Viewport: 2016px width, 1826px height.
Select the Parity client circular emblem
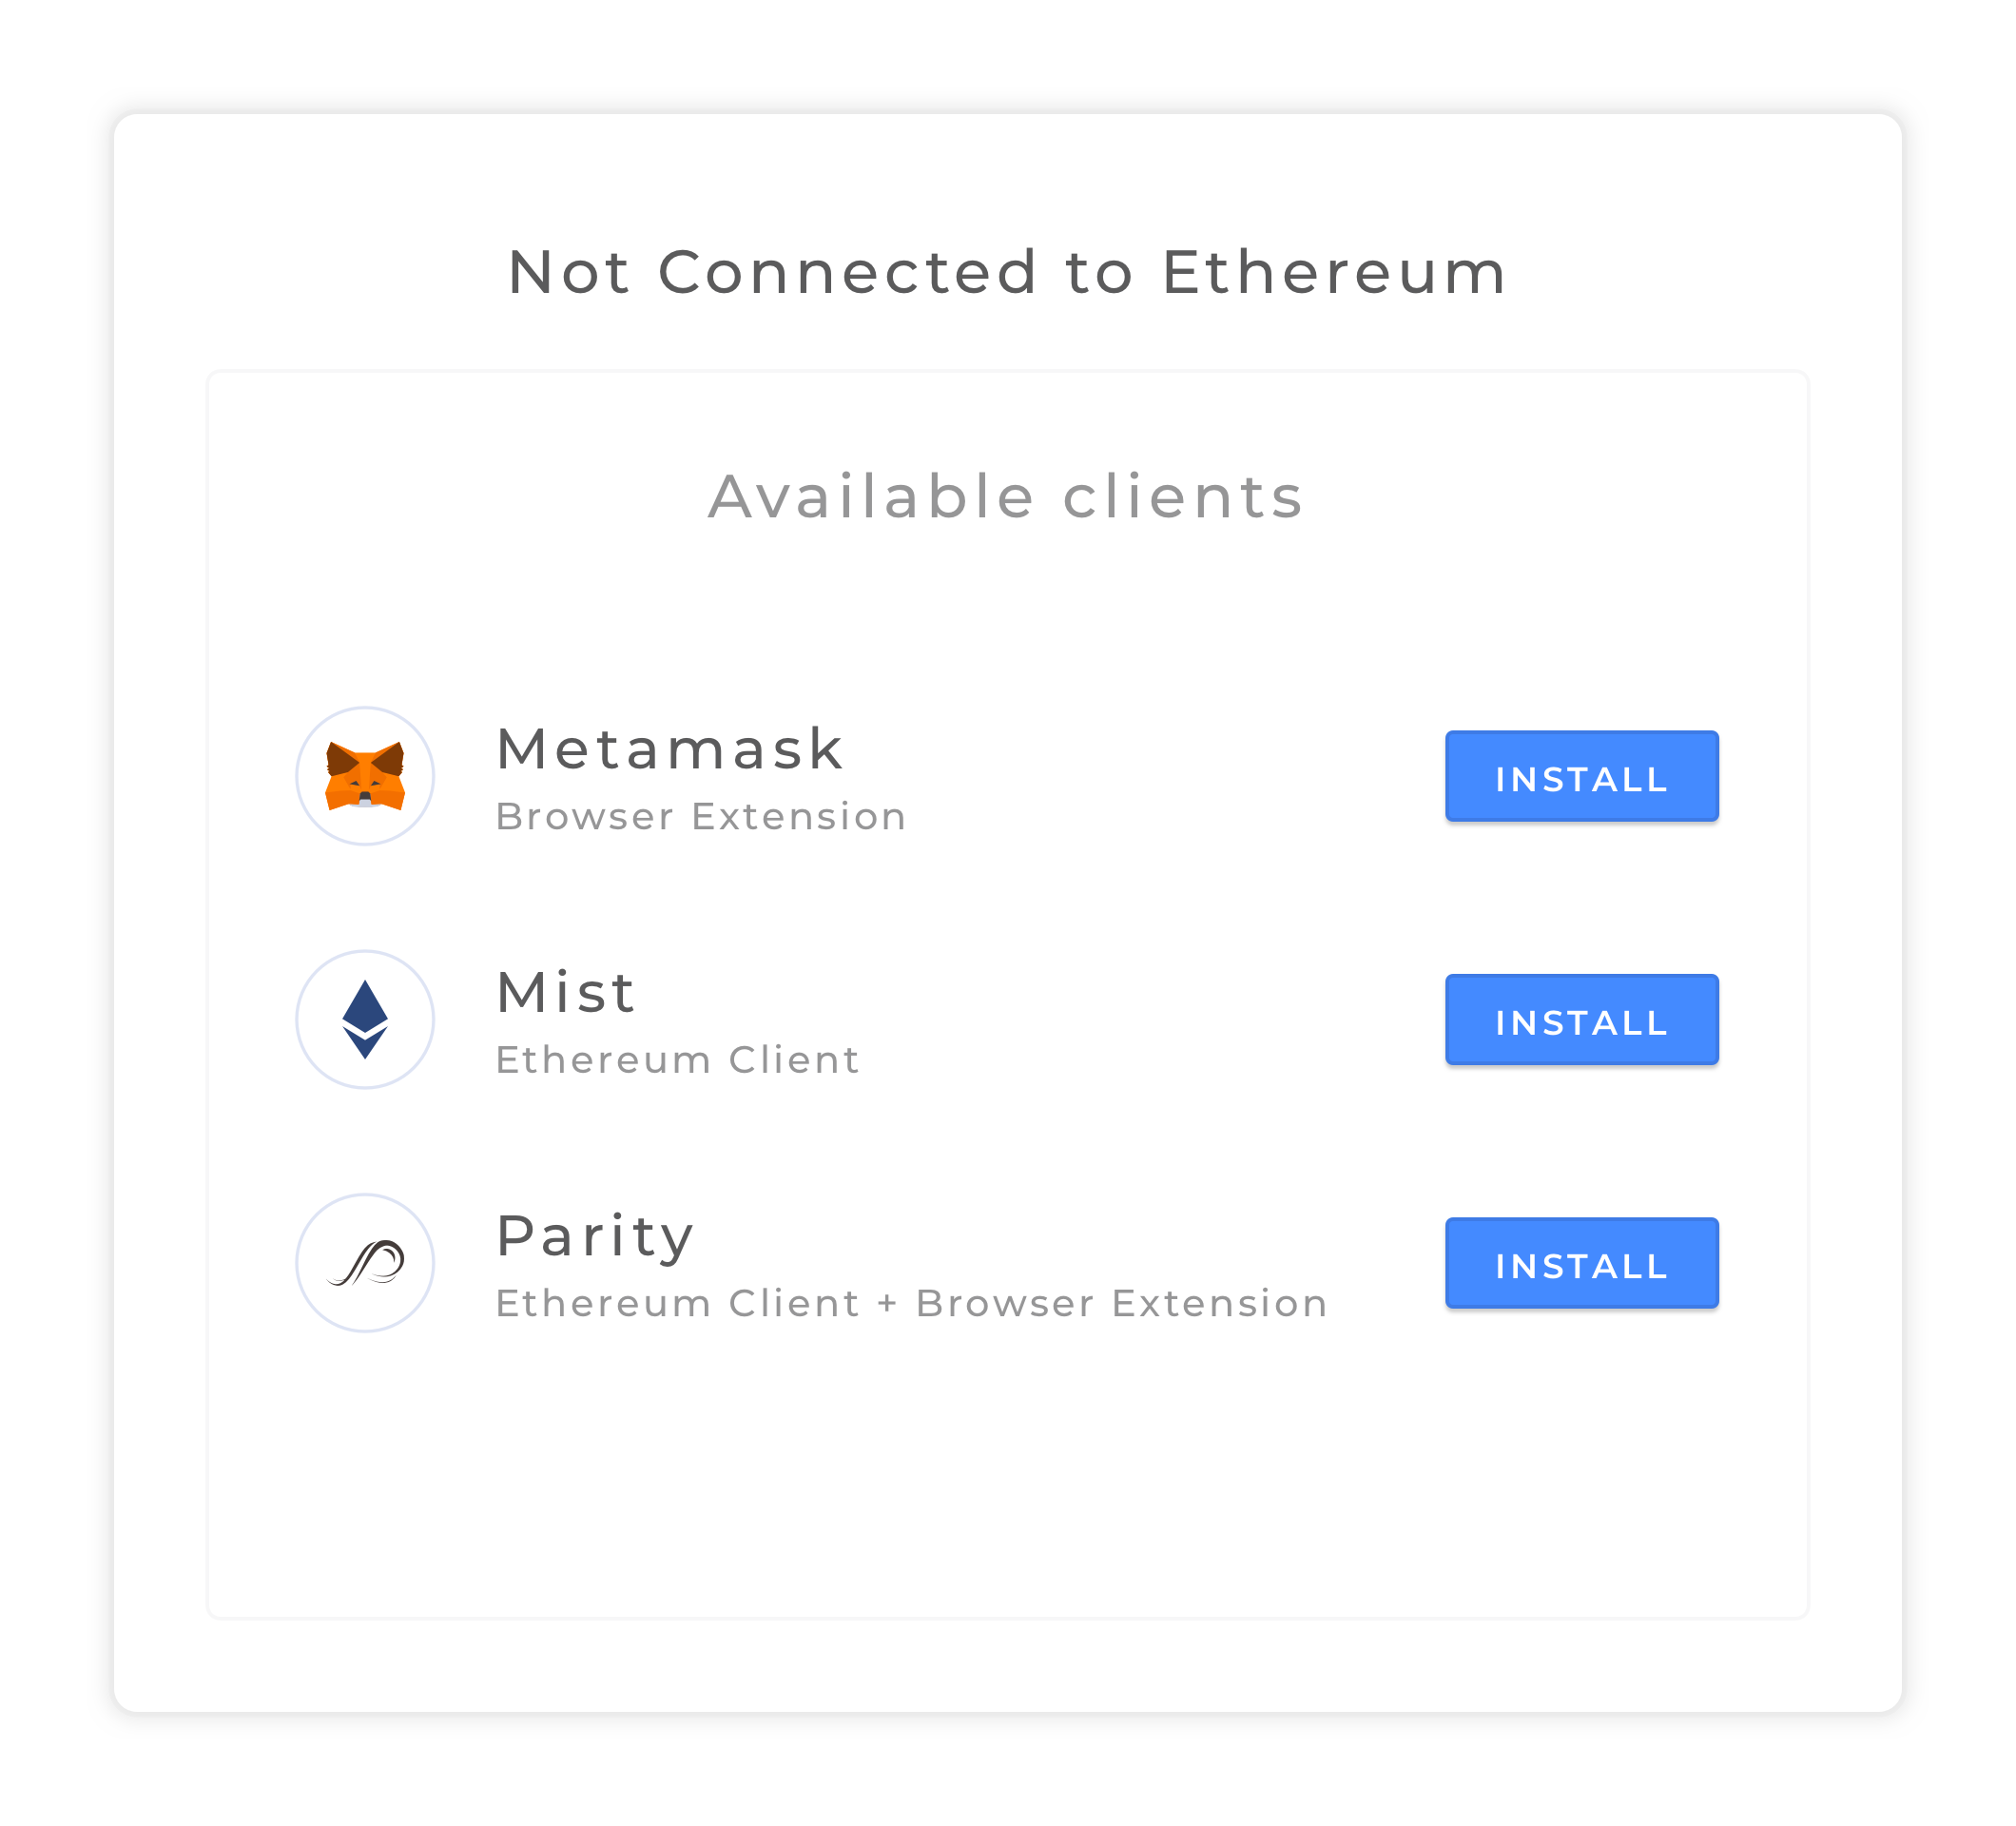[367, 1263]
